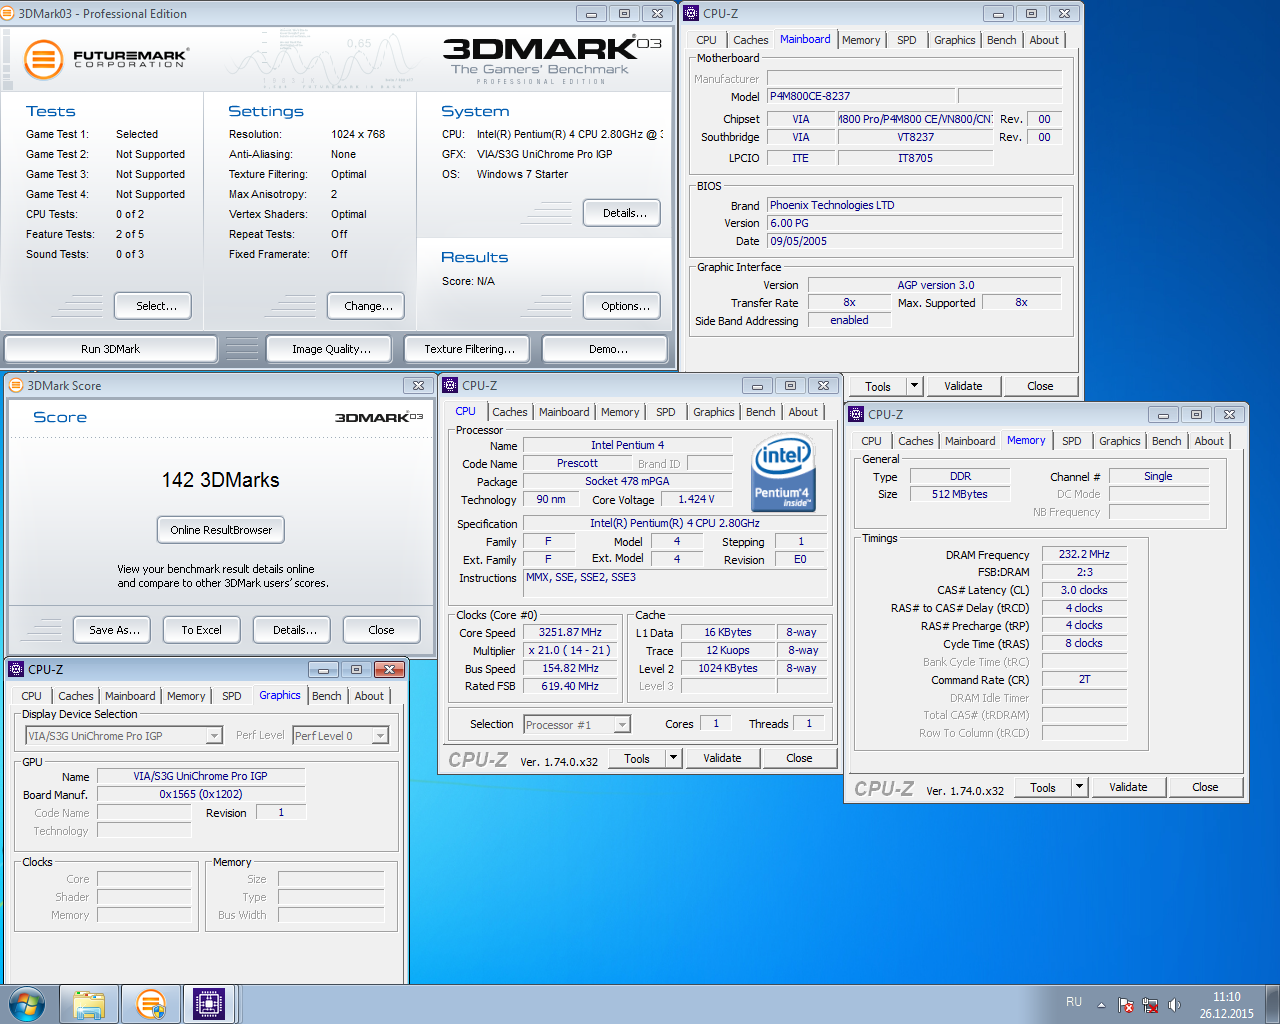Viewport: 1280px width, 1024px height.
Task: Open Windows Explorer from the taskbar
Action: tap(89, 1004)
